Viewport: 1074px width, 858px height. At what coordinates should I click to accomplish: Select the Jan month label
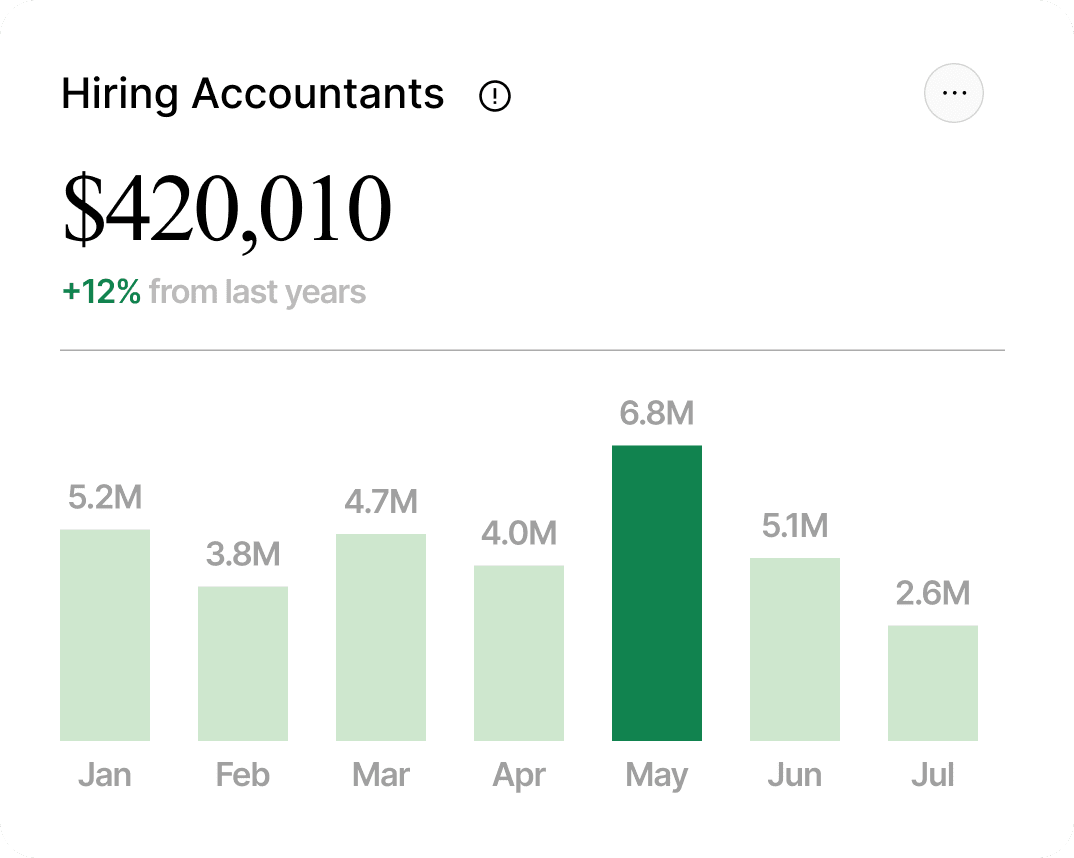point(105,775)
